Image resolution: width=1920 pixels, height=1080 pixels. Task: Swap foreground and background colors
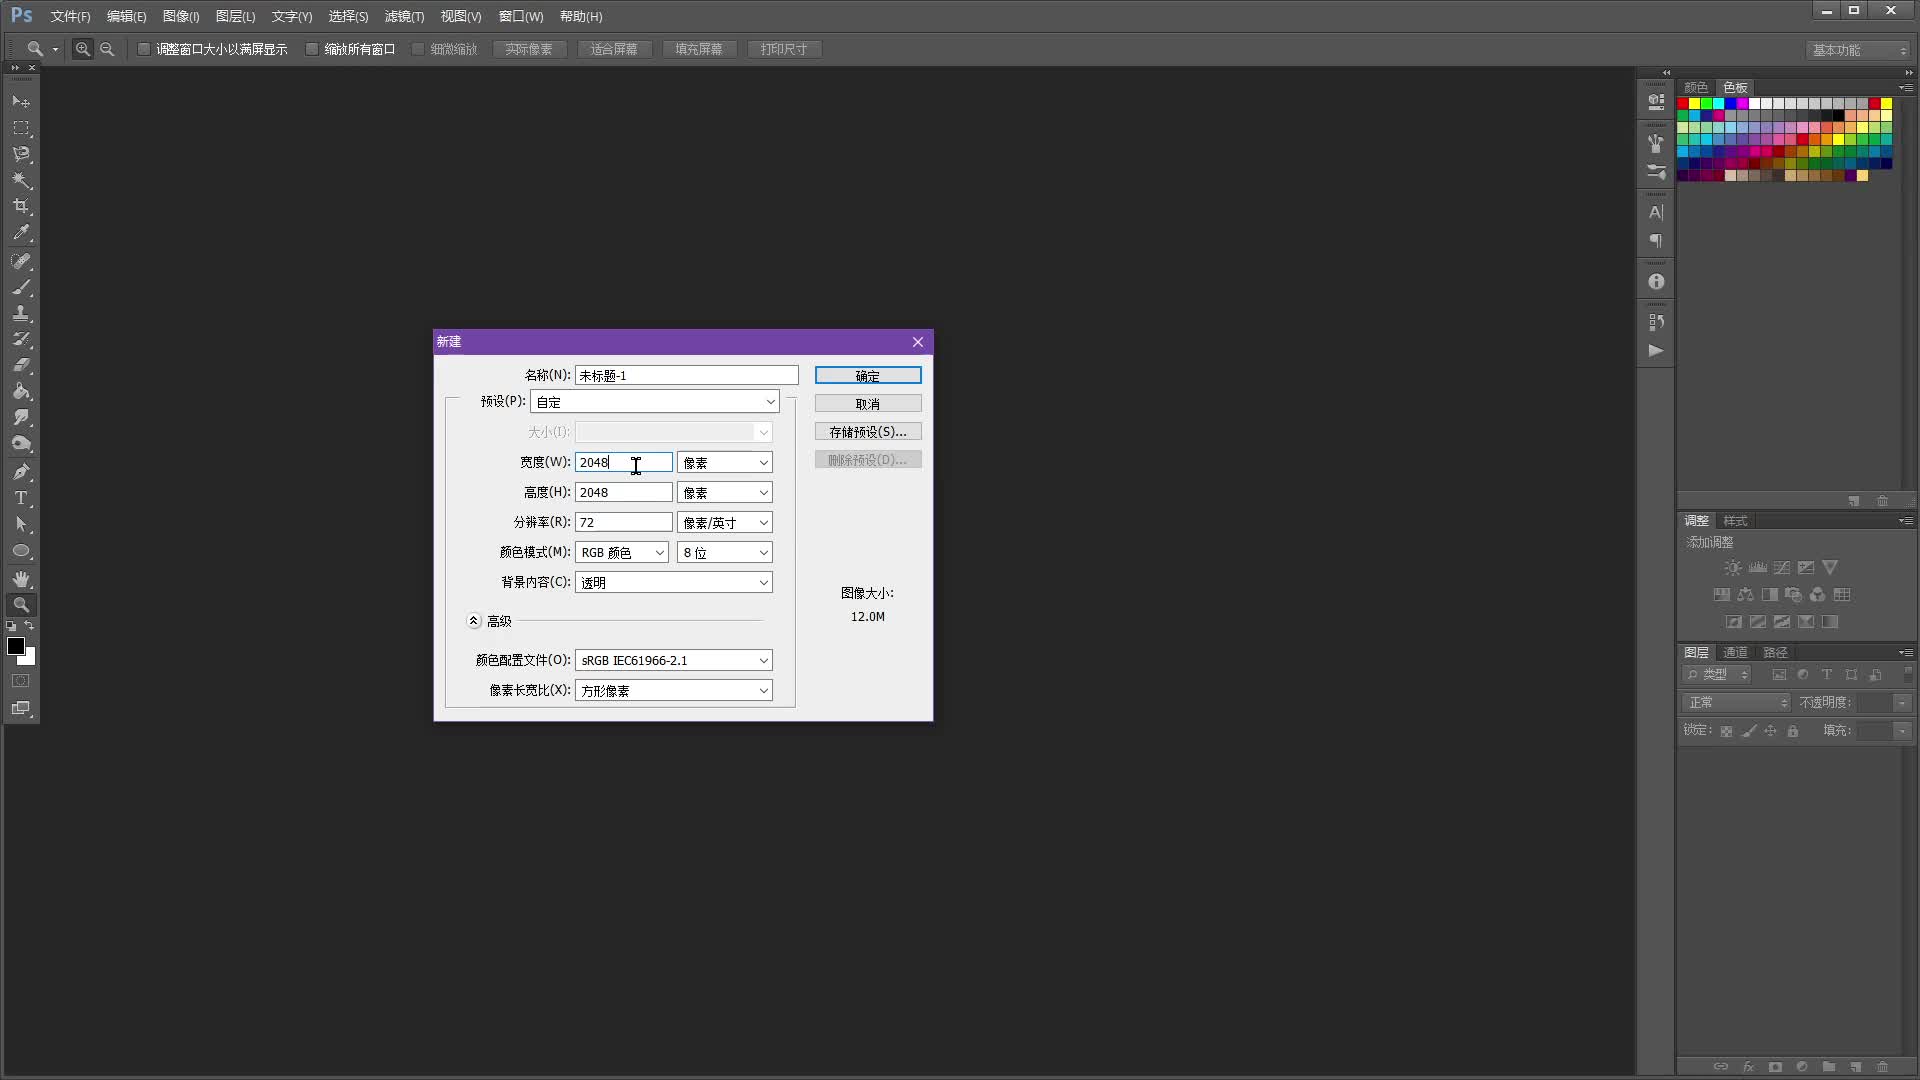(30, 626)
